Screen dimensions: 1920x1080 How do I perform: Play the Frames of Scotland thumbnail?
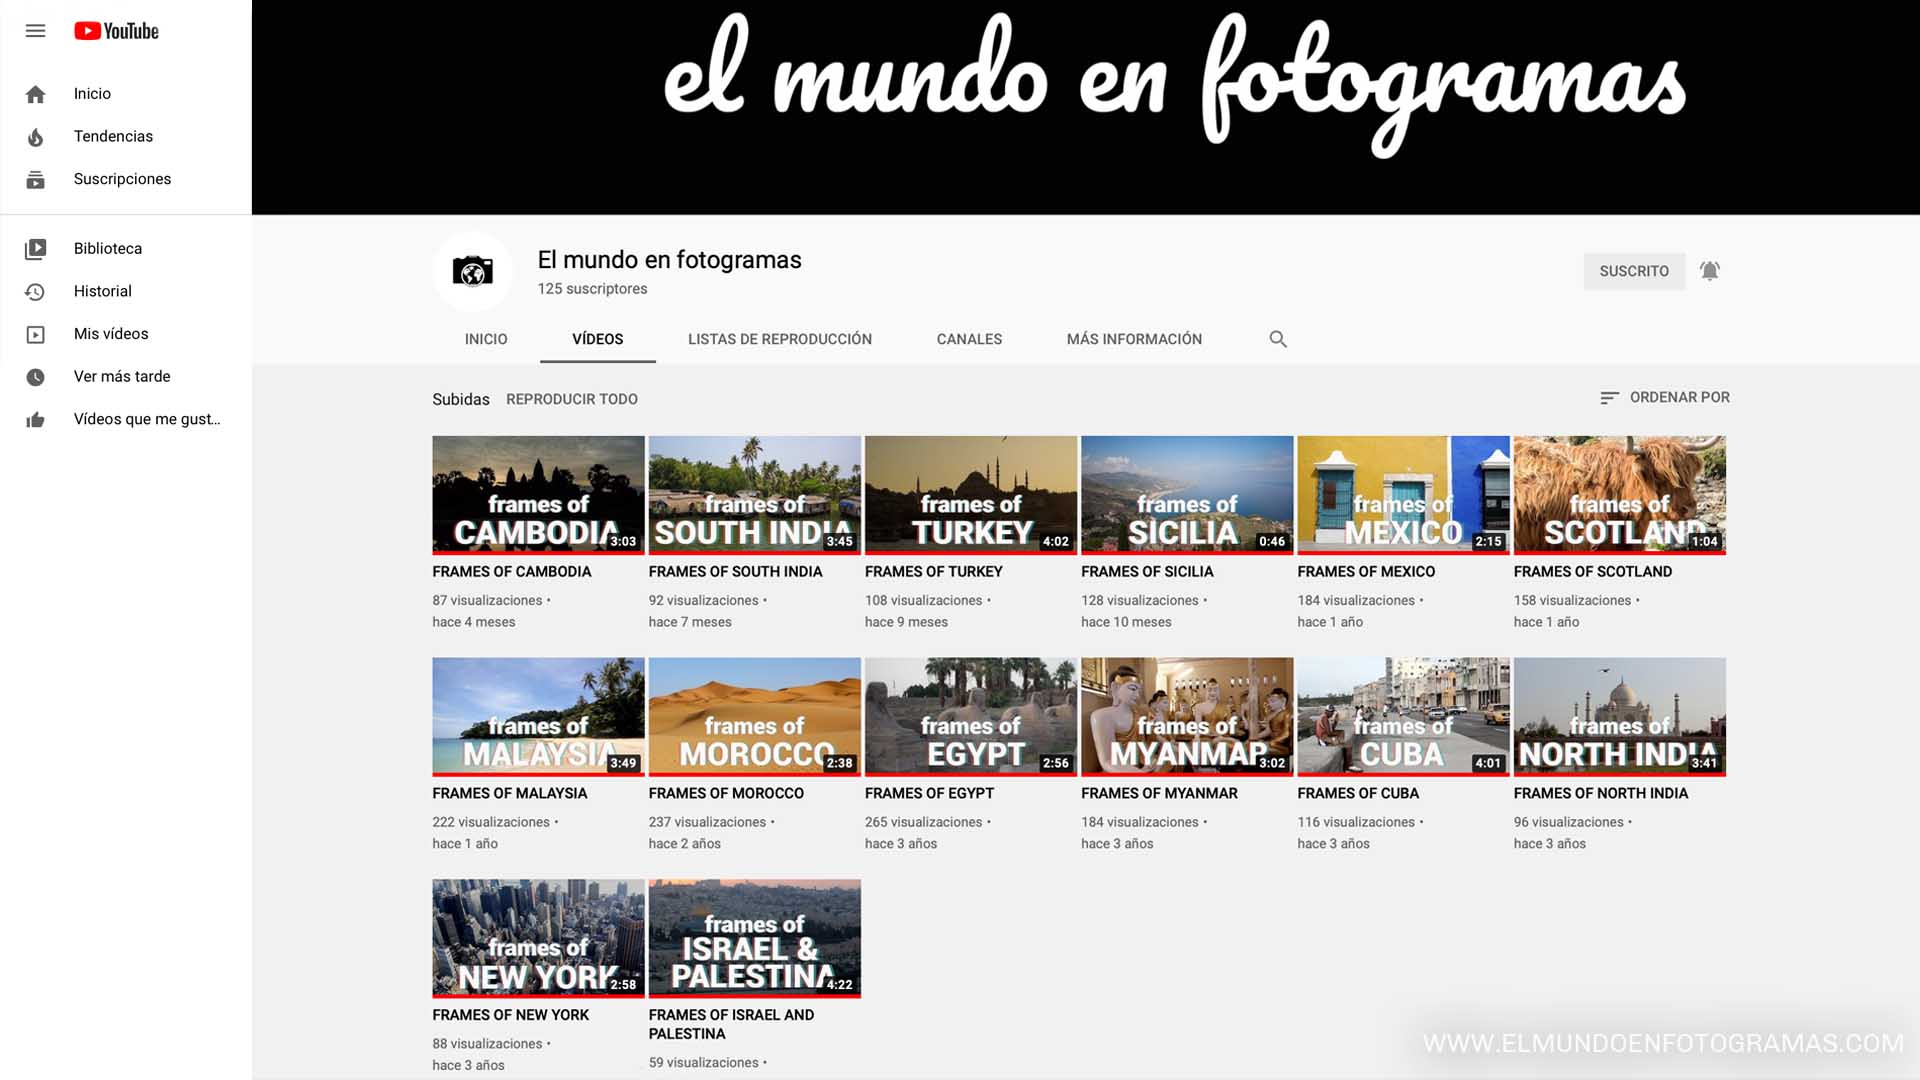click(x=1620, y=495)
